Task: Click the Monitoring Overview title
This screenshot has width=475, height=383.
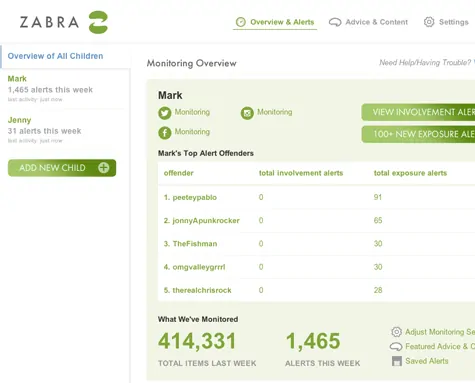Action: [x=192, y=63]
